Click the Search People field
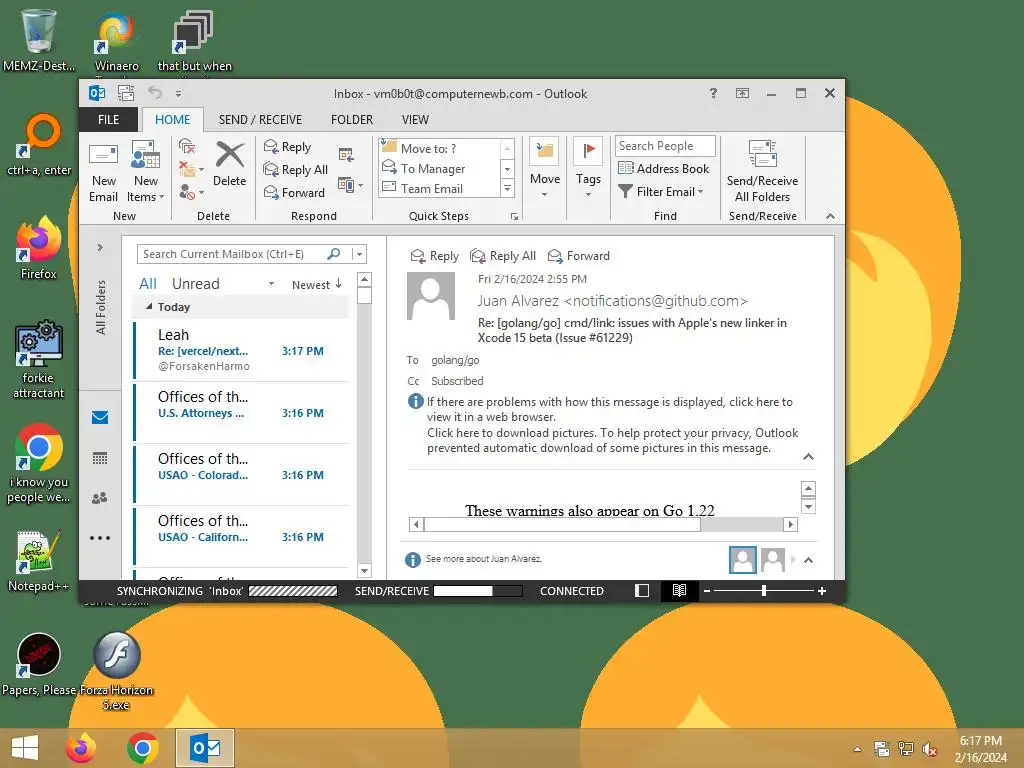This screenshot has height=768, width=1024. pyautogui.click(x=665, y=146)
